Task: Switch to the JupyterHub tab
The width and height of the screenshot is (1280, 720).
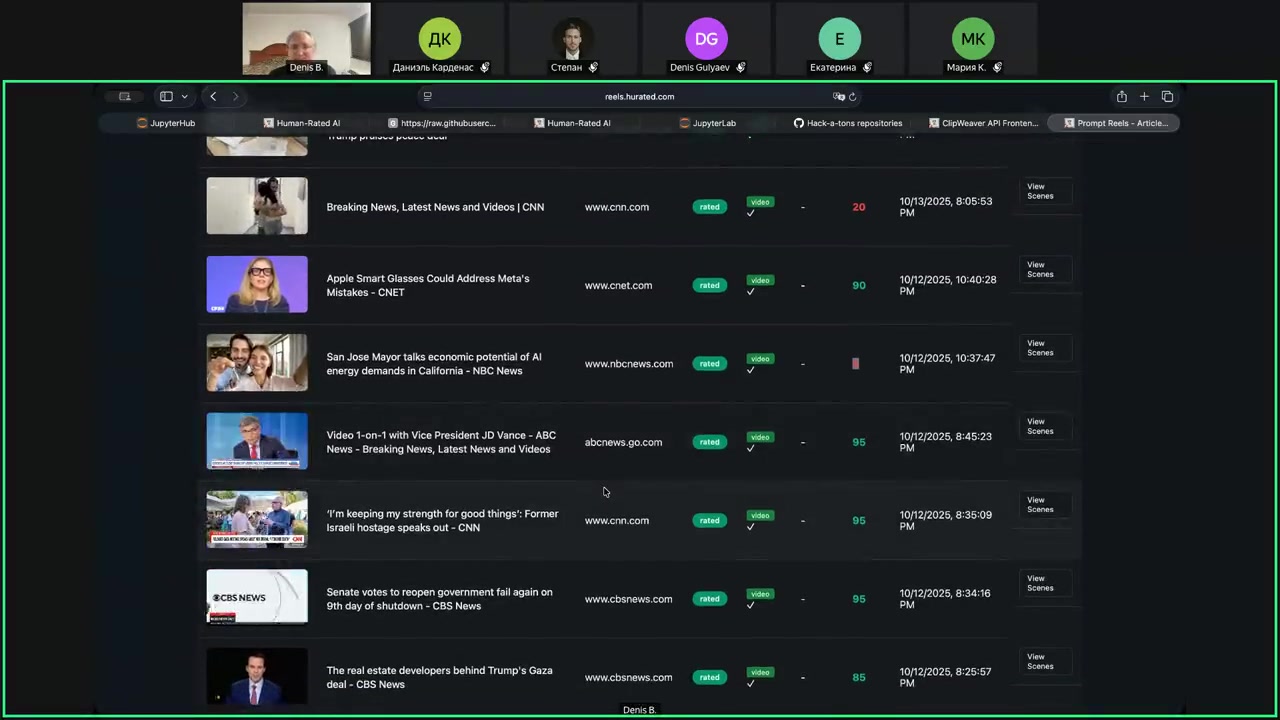Action: pos(166,123)
